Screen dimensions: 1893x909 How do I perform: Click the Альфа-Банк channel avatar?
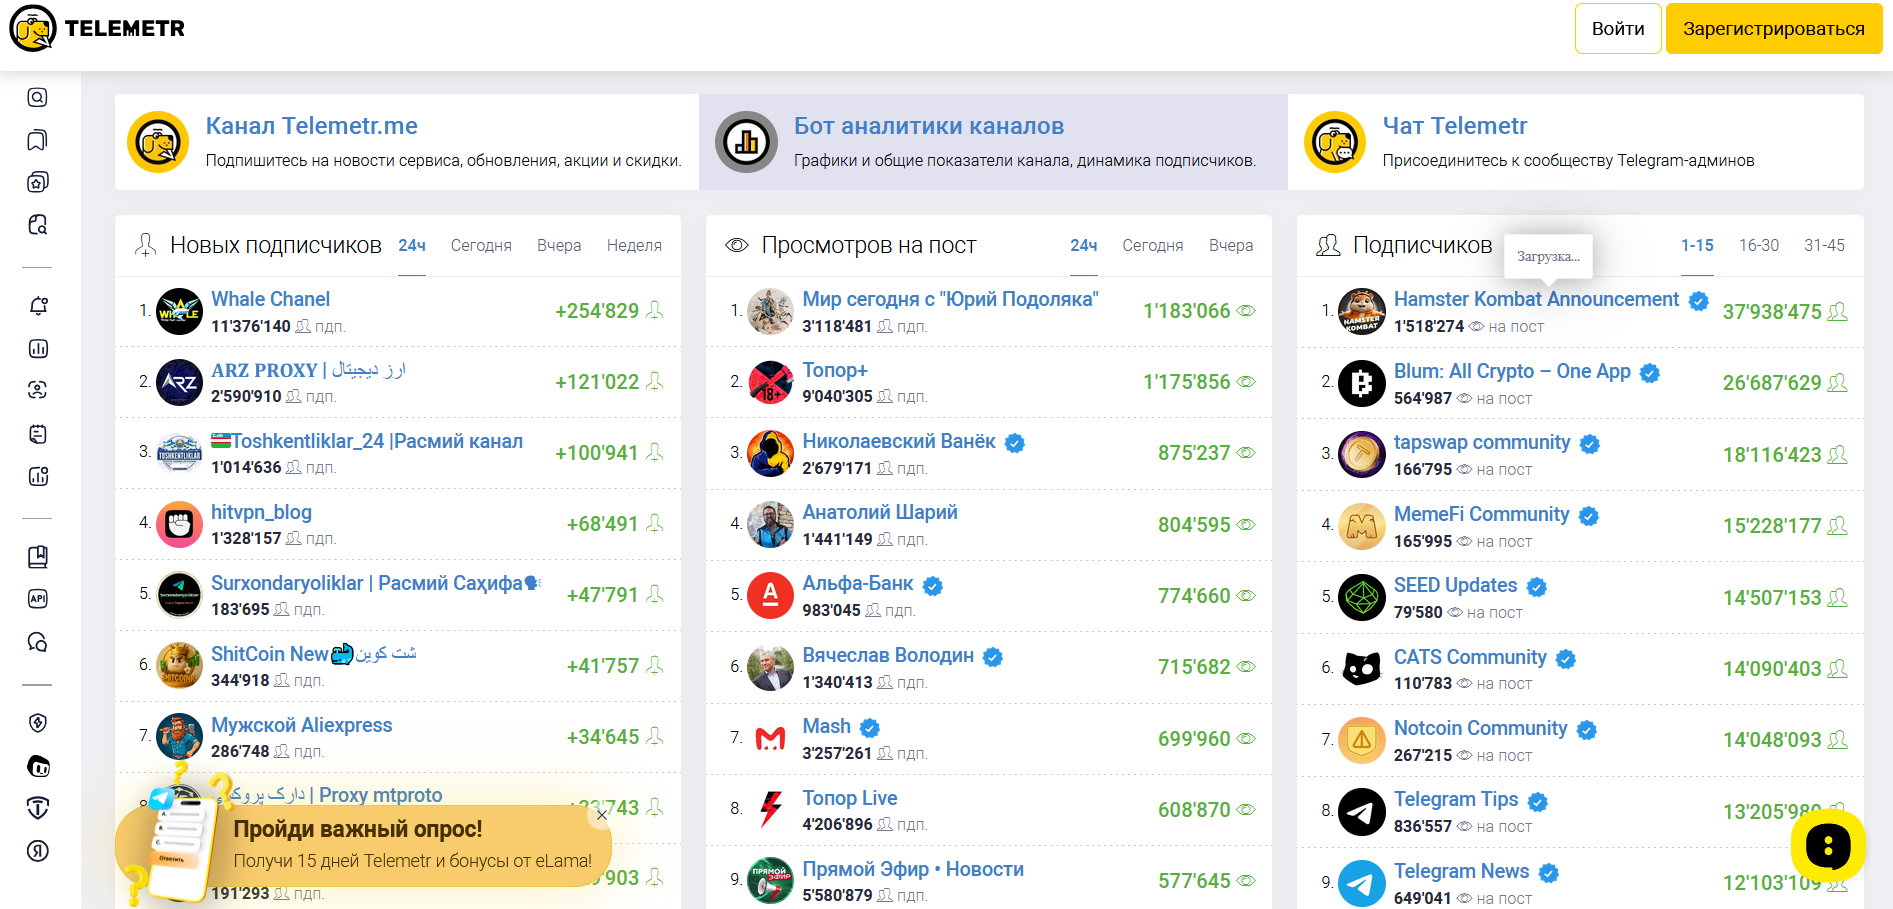coord(771,596)
